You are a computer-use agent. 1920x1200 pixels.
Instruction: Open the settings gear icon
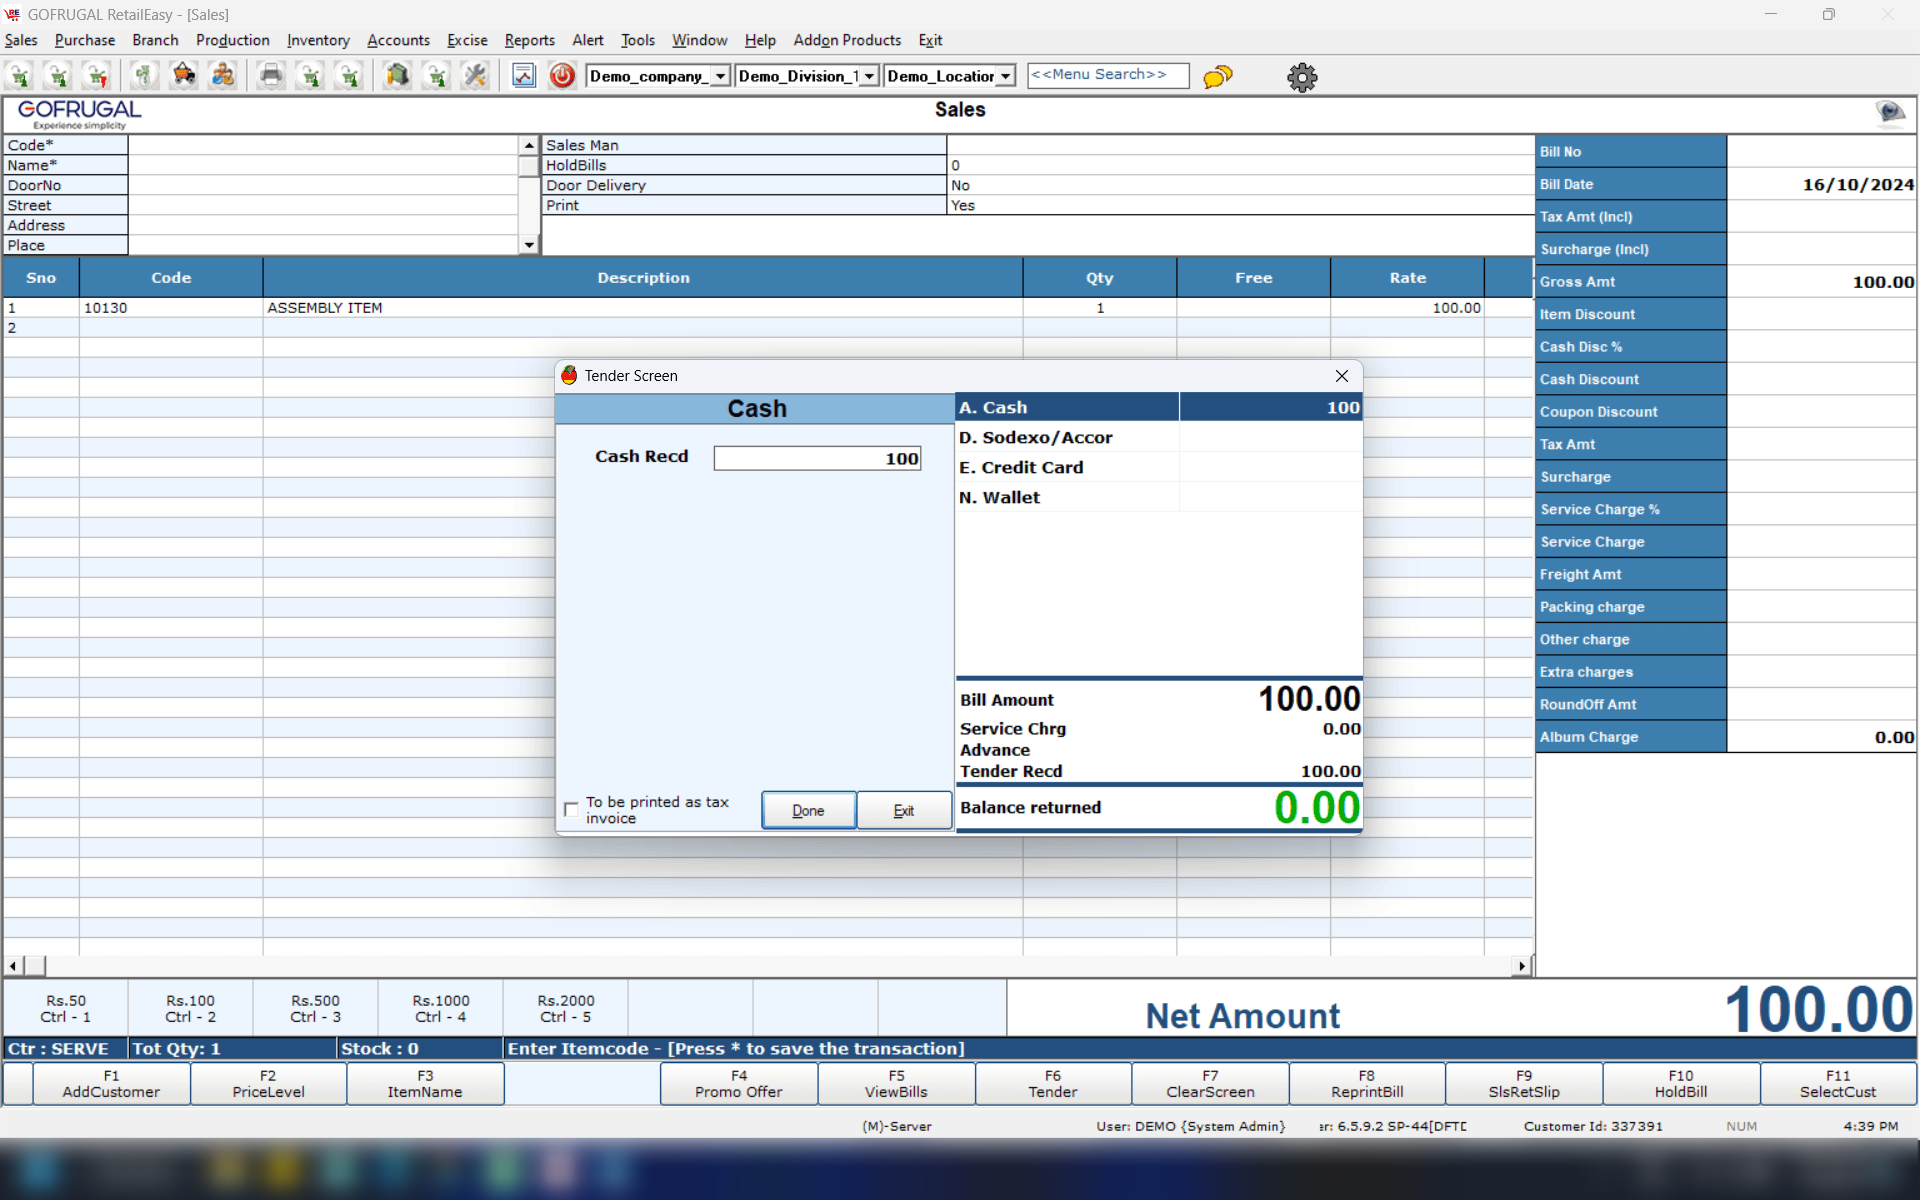(1302, 77)
